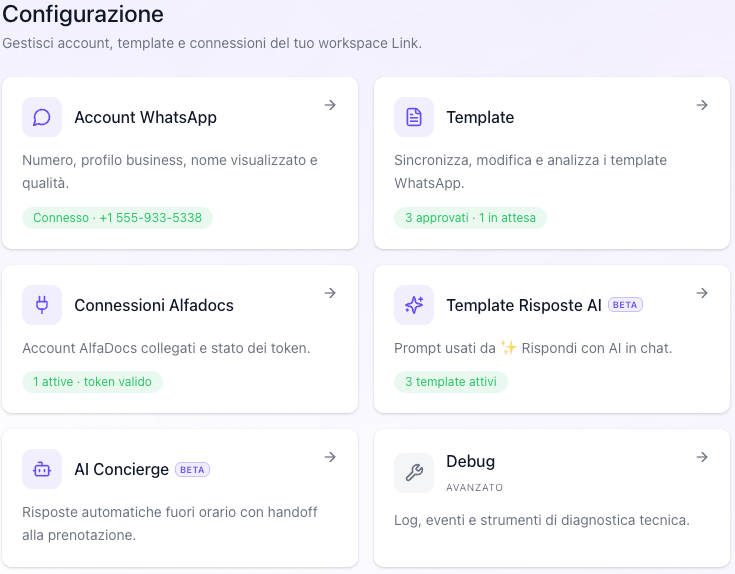Click the '3 template attivi' status badge
This screenshot has width=735, height=574.
450,382
